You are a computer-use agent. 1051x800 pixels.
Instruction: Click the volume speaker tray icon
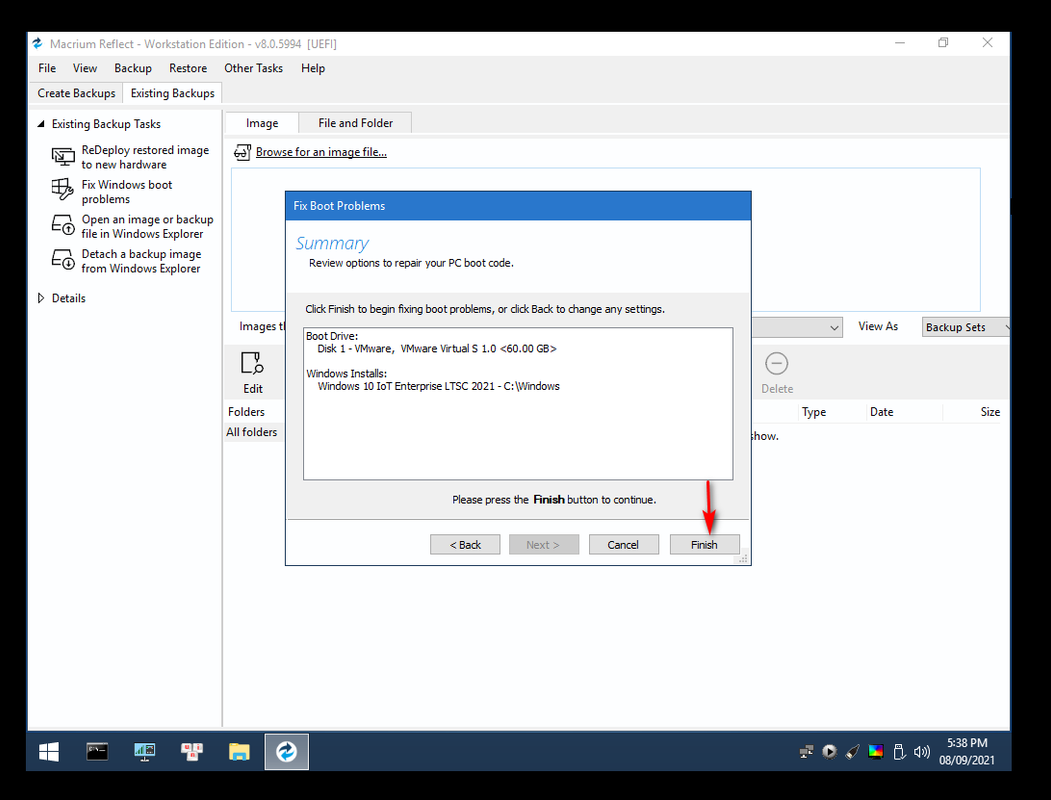922,752
